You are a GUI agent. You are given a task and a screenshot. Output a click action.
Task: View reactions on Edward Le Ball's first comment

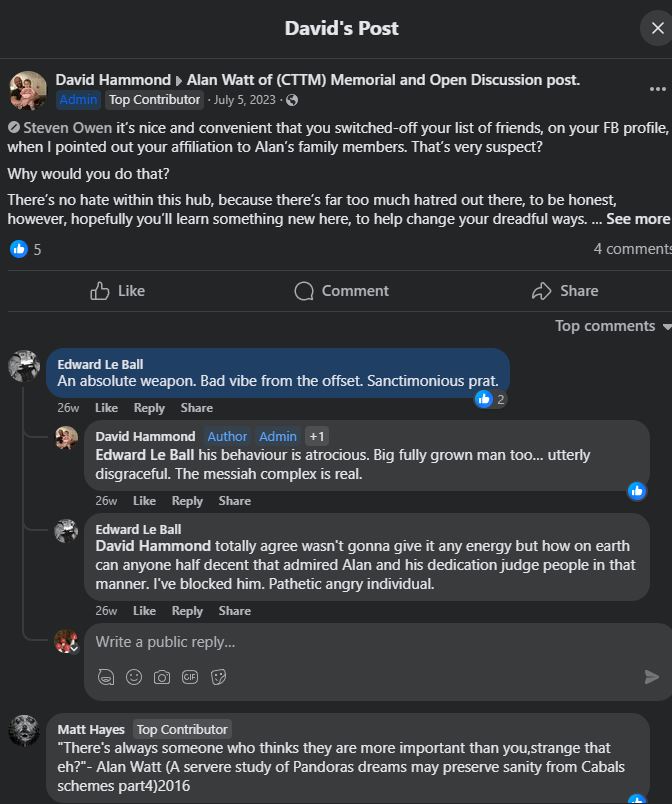click(490, 399)
